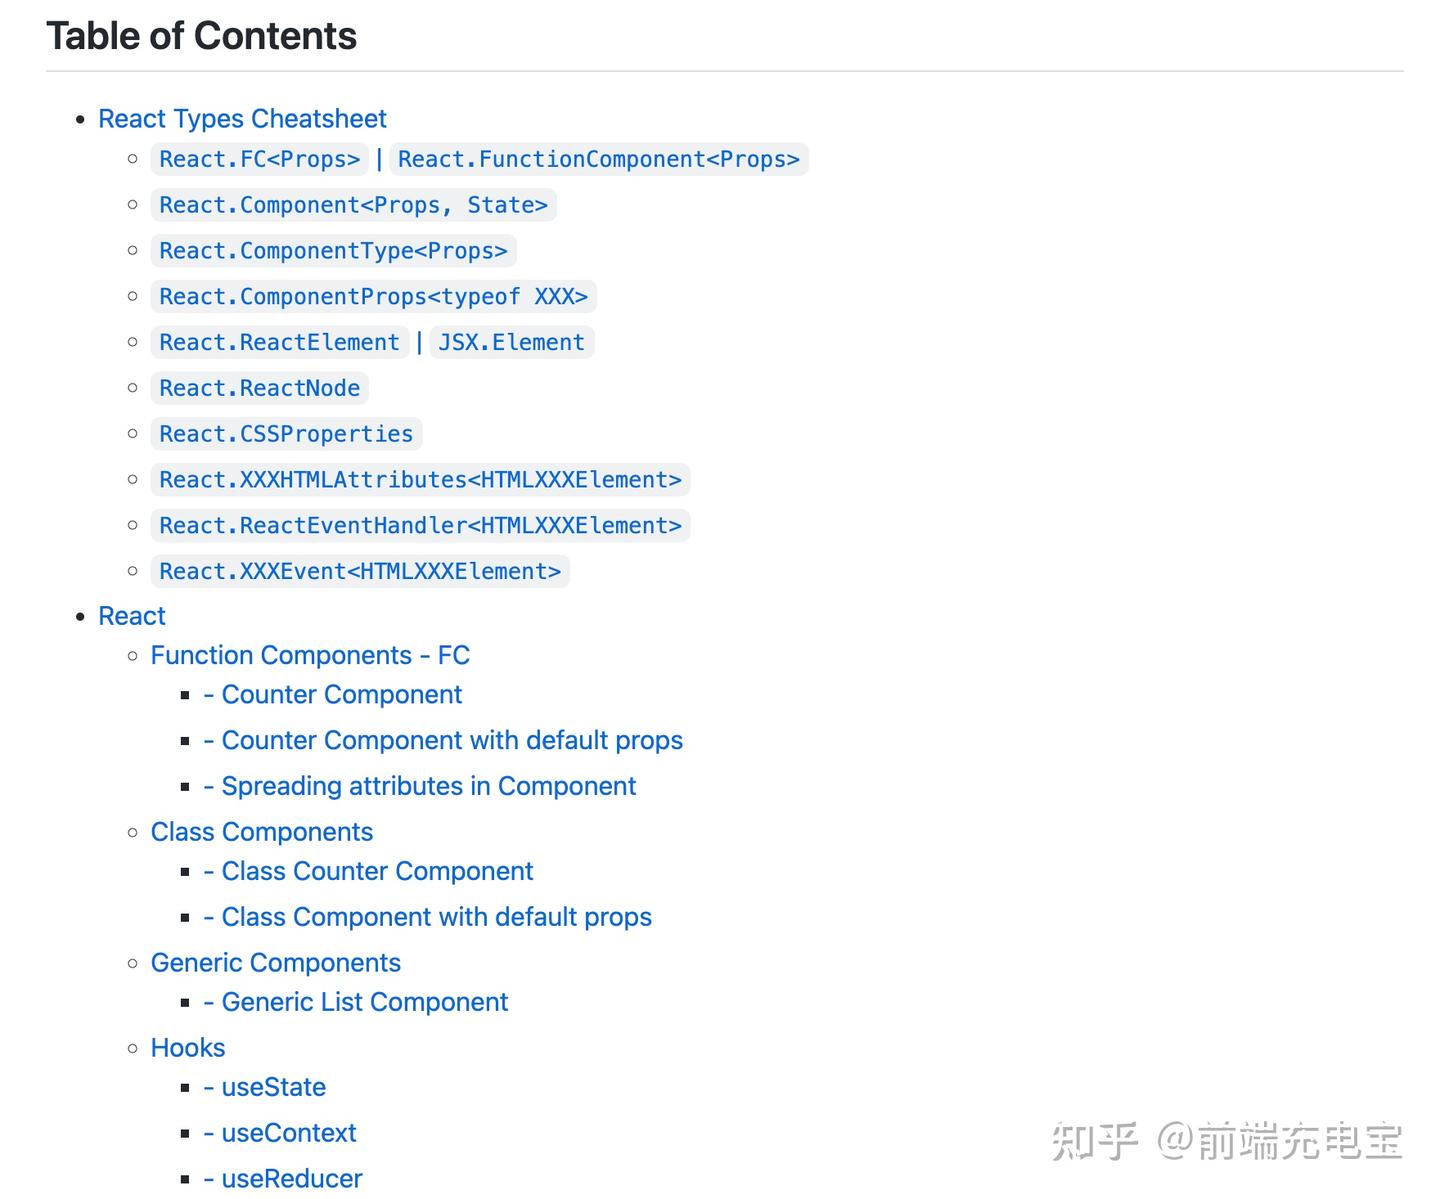The height and width of the screenshot is (1199, 1440).
Task: Open the React Types Cheatsheet link
Action: point(242,119)
